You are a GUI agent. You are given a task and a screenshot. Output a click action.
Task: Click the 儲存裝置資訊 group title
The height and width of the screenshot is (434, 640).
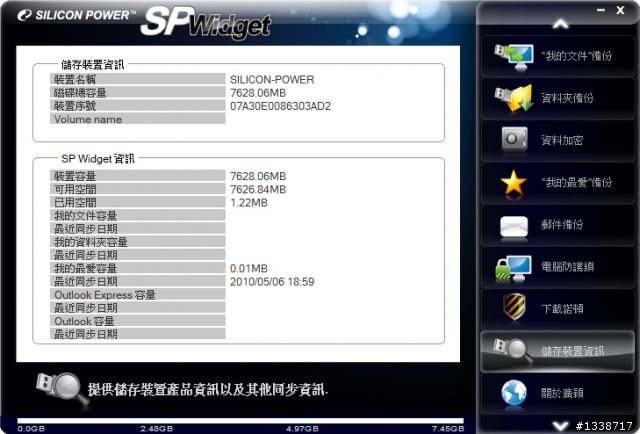(92, 65)
